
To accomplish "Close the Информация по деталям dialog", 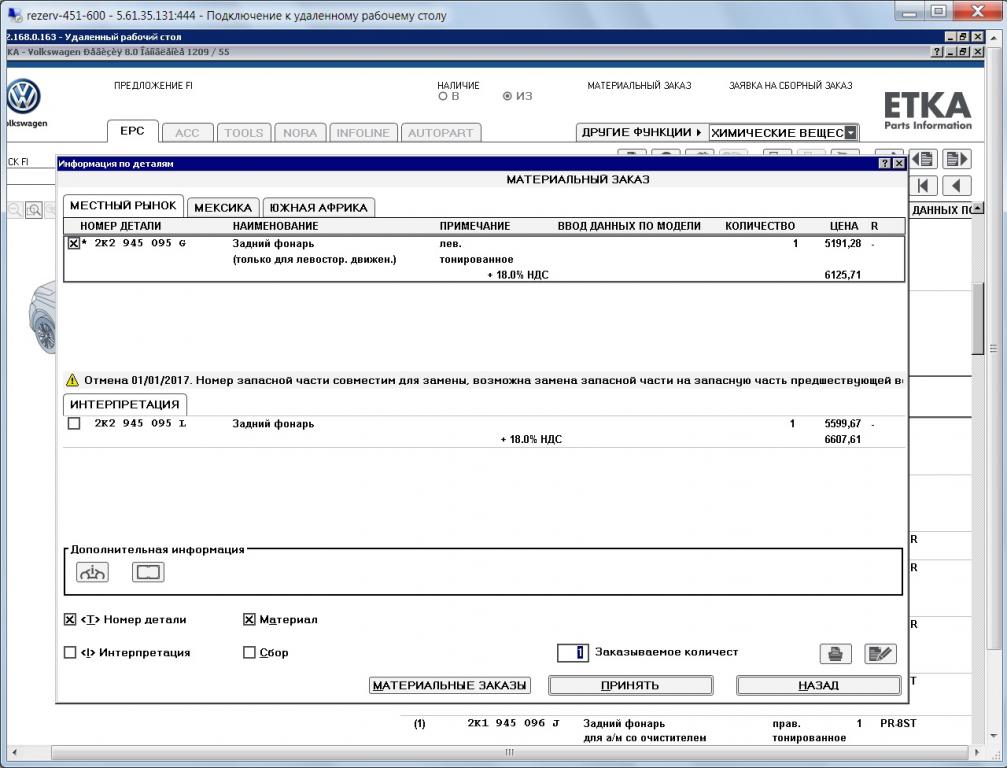I will (899, 163).
